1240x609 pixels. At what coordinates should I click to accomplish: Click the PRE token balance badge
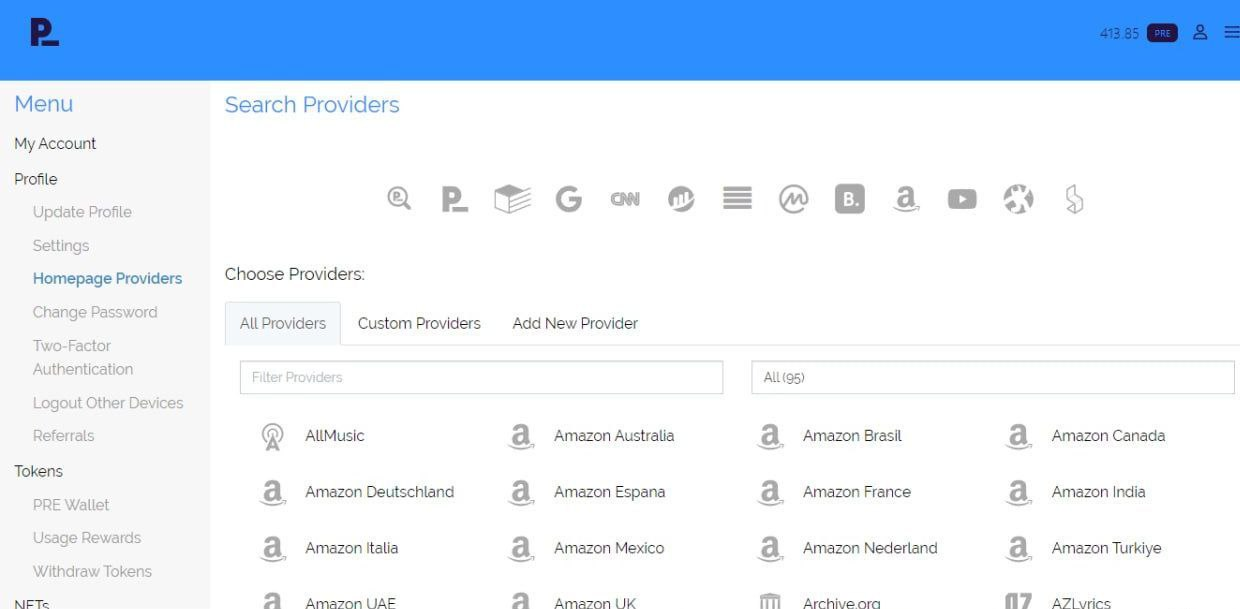tap(1162, 33)
